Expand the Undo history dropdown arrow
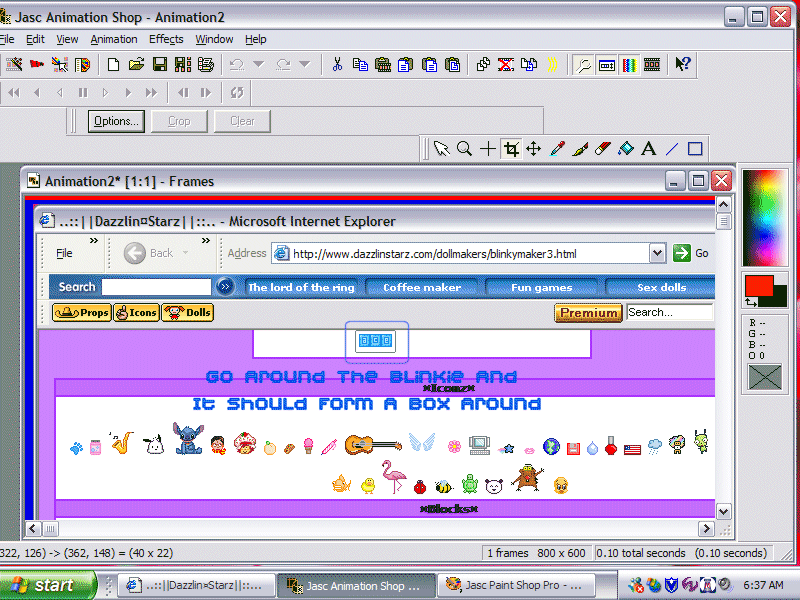 click(259, 64)
